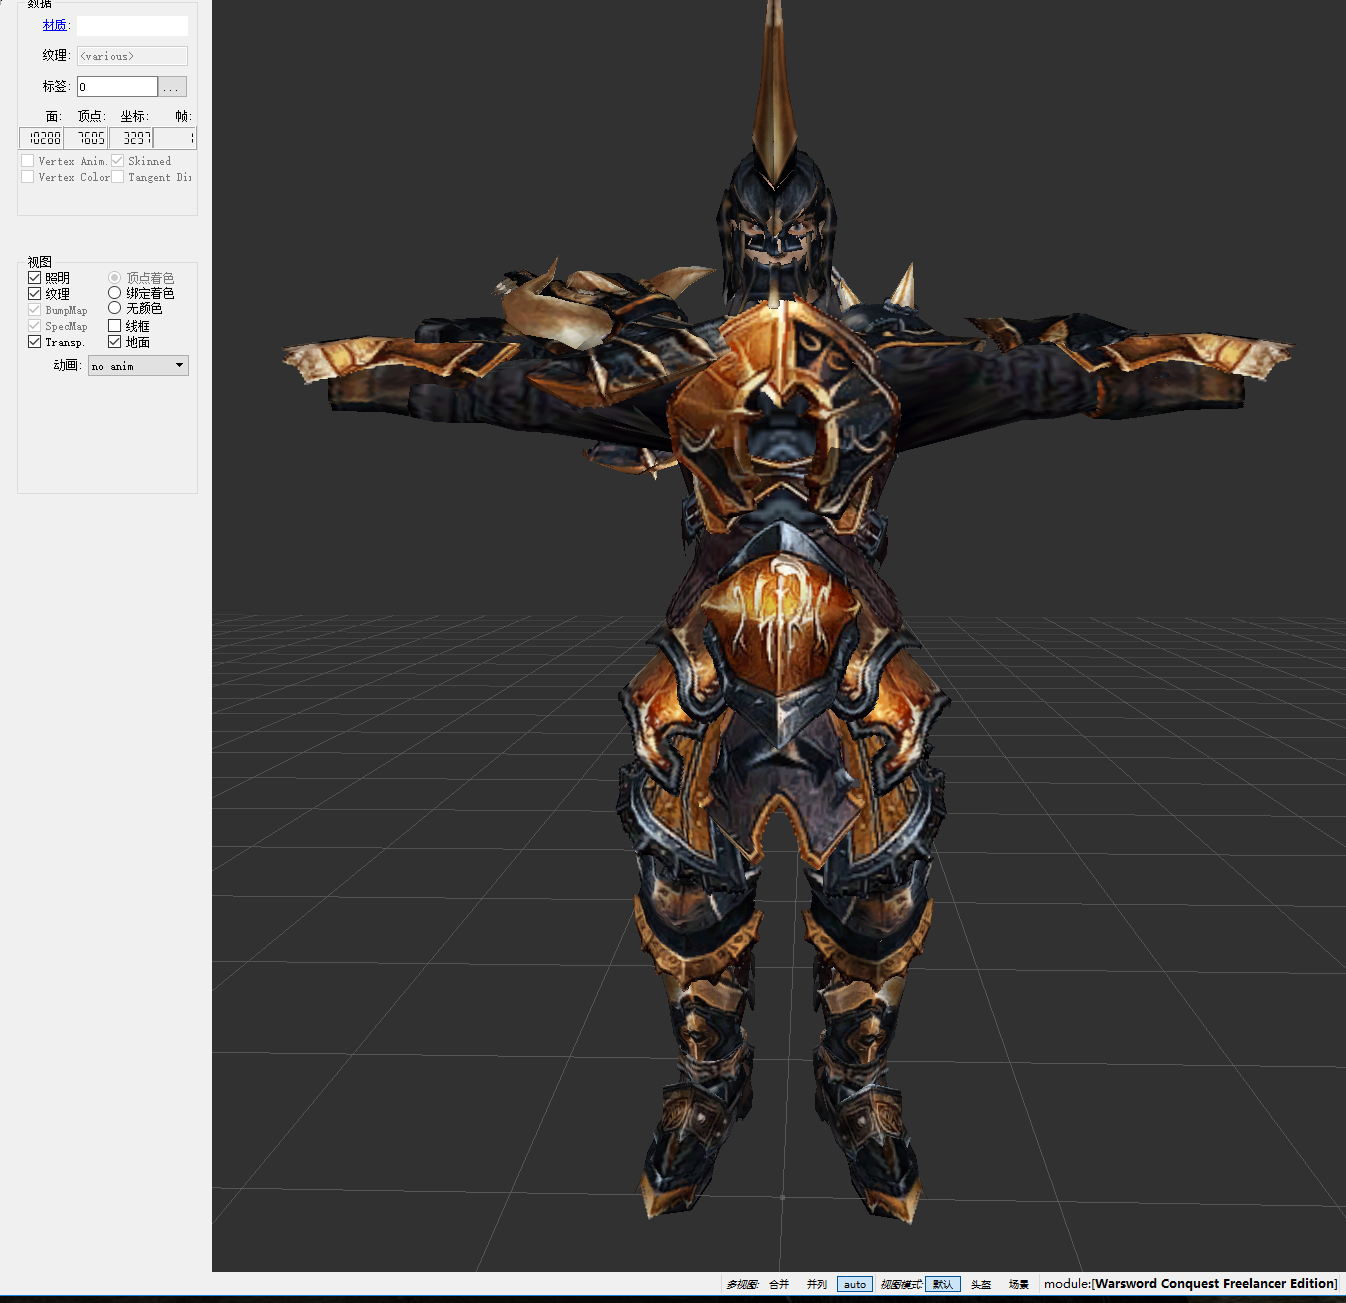Click the 坐标 positions count box 3297
1346x1303 pixels.
pyautogui.click(x=131, y=138)
